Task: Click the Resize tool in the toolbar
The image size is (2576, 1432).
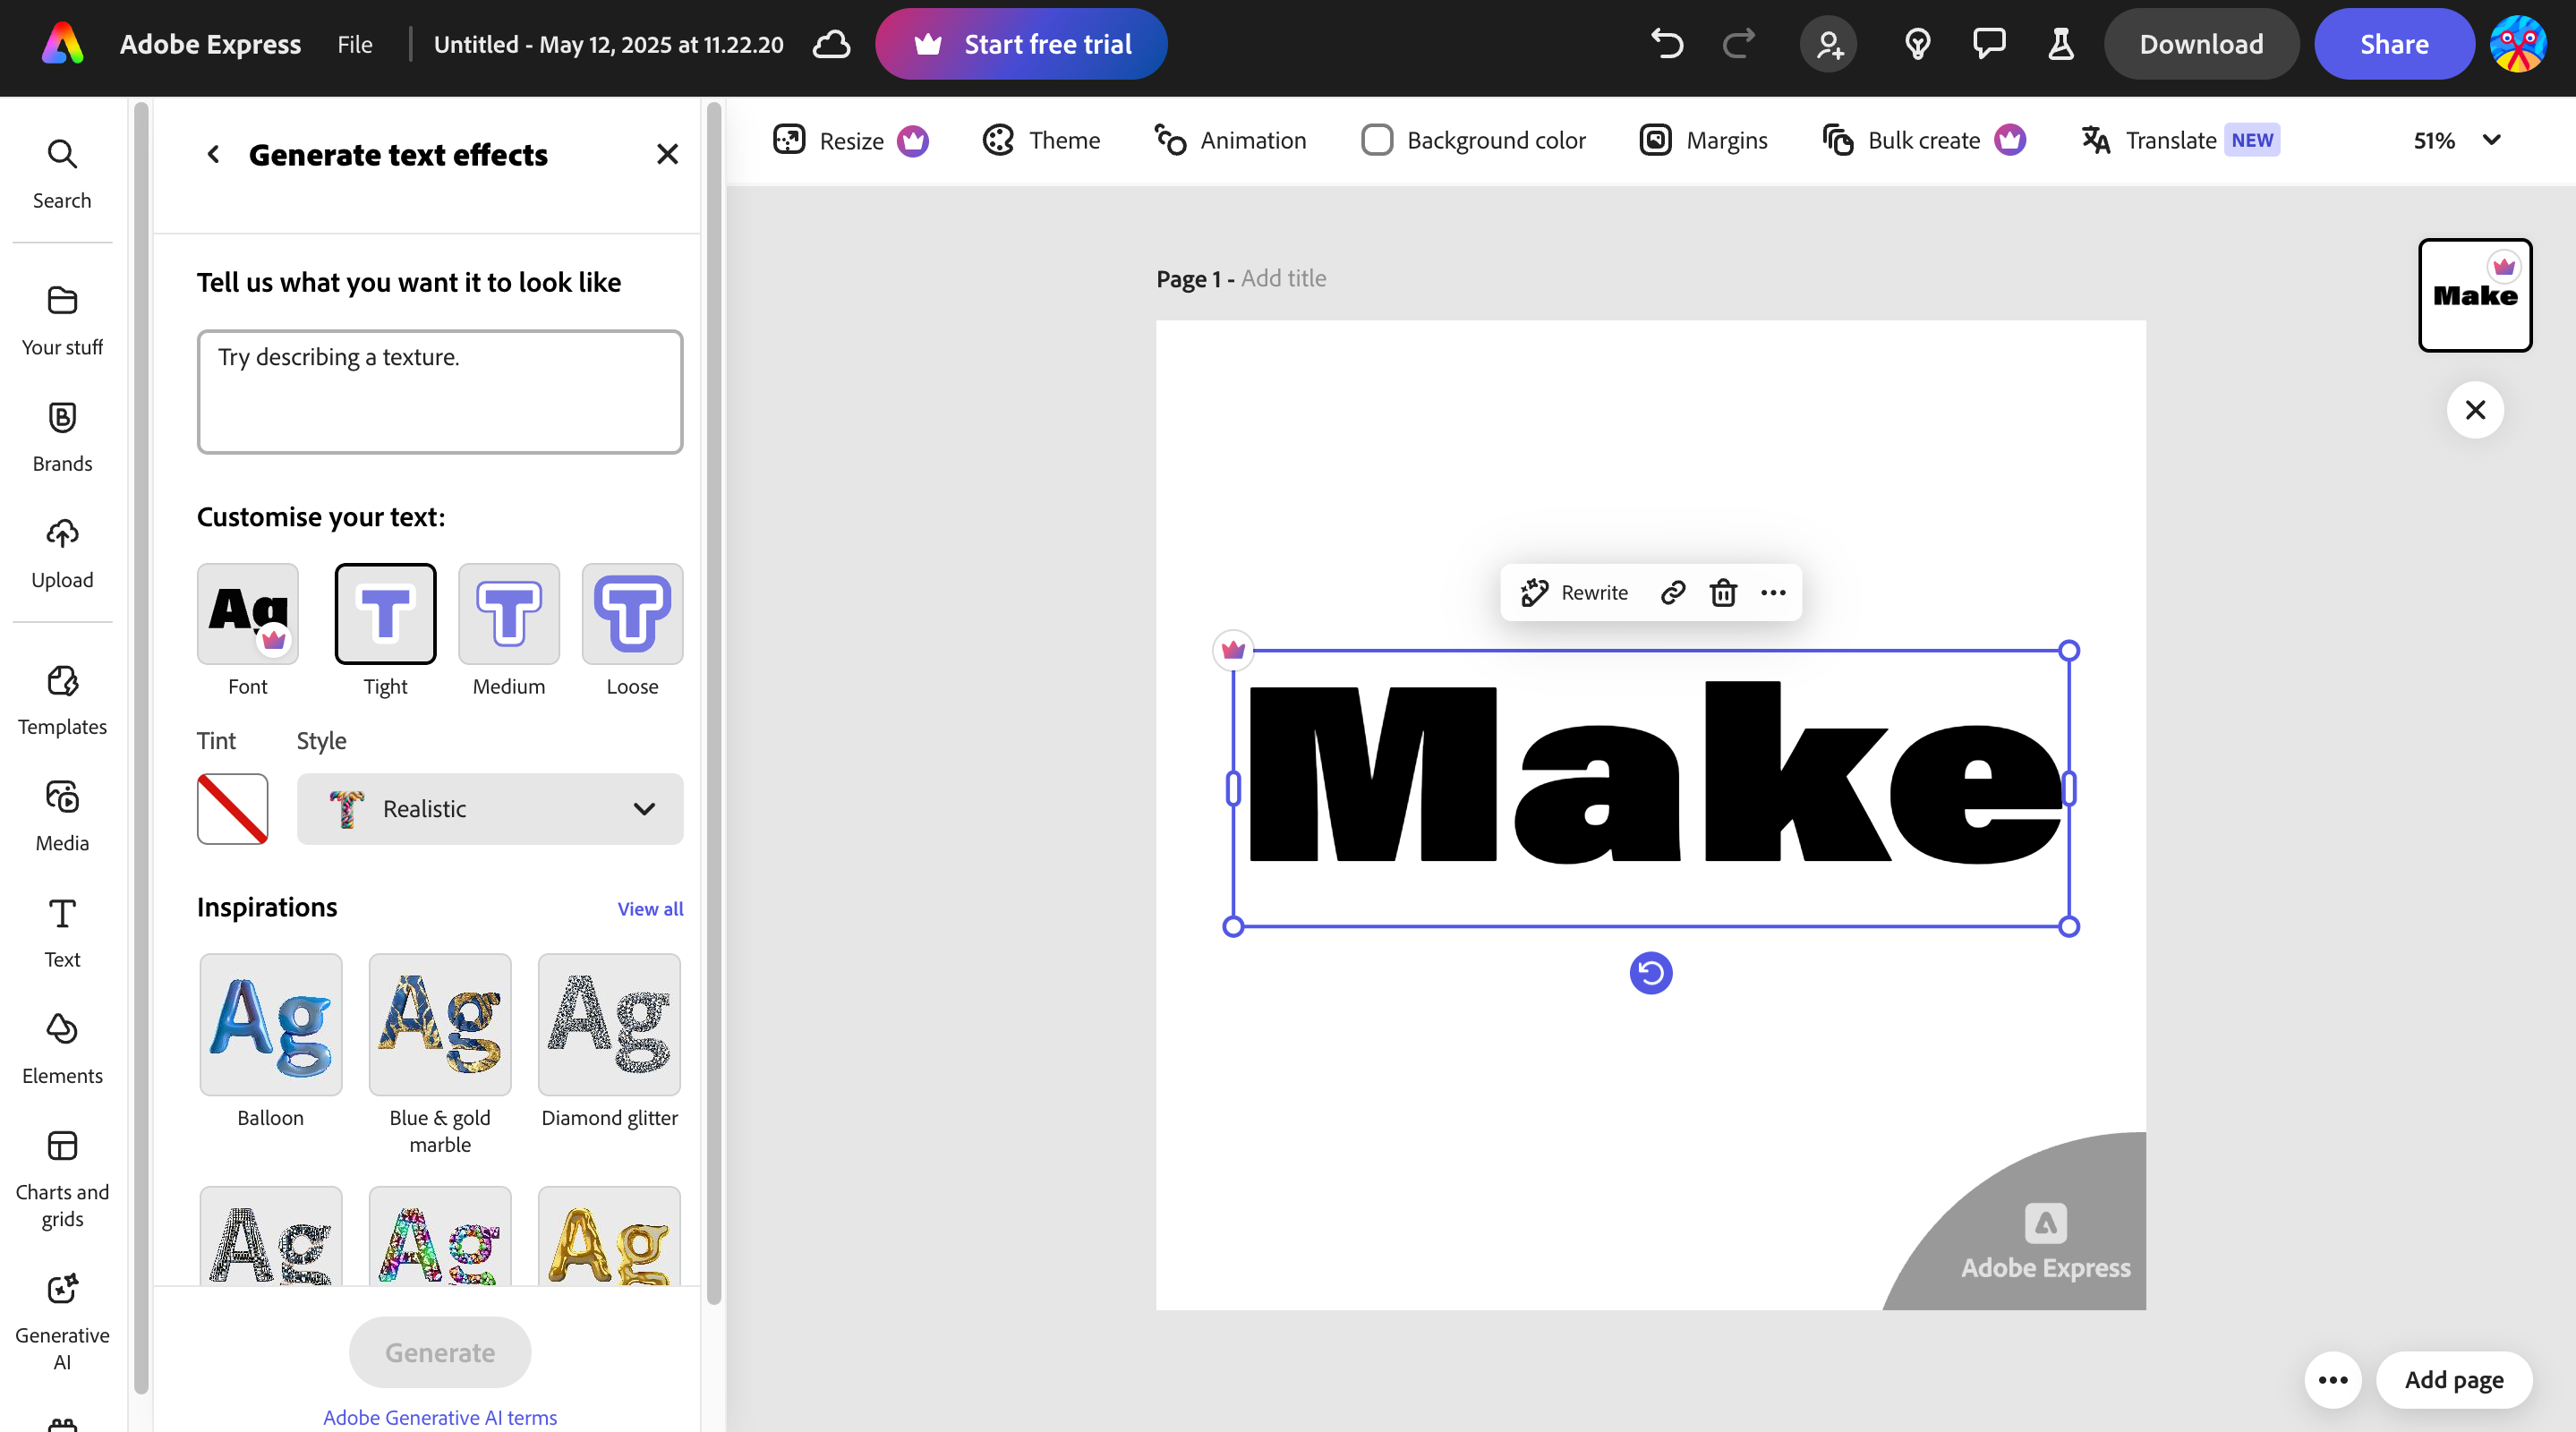Action: tap(849, 140)
